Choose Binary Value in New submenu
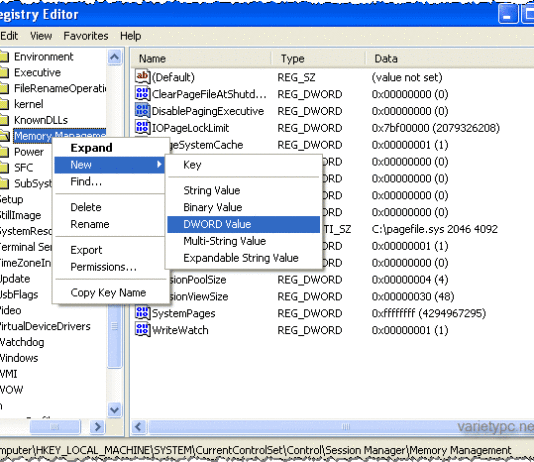Viewport: 534px width, 462px height. [244, 207]
